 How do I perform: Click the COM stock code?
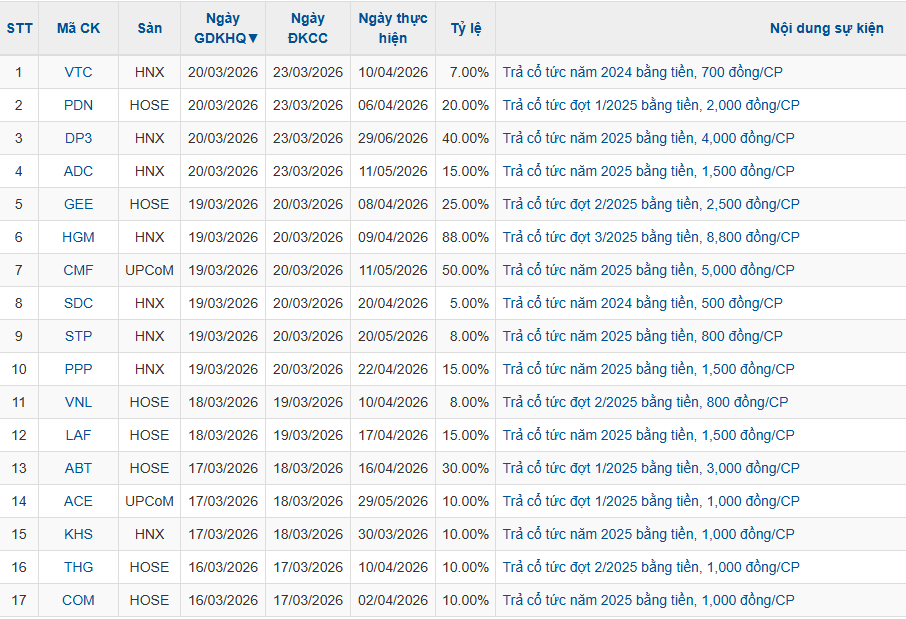point(78,600)
